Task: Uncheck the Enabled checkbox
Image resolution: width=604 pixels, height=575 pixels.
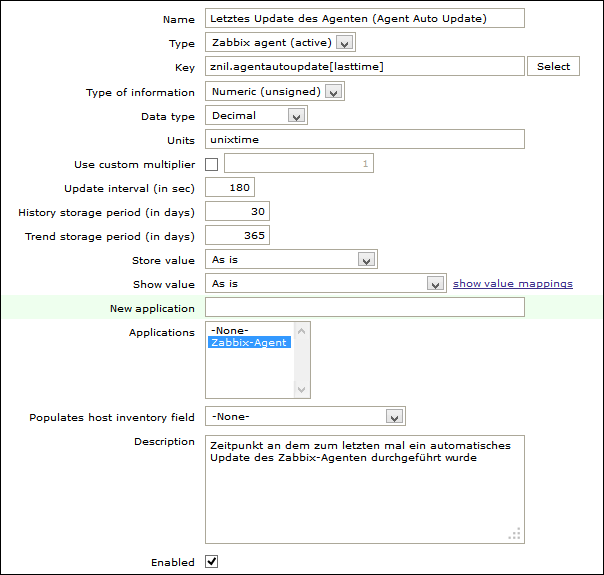Action: (x=211, y=562)
